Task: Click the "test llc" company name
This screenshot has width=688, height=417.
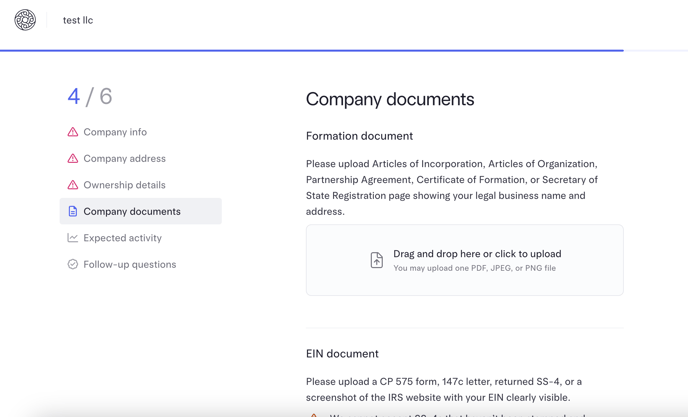Action: (78, 20)
